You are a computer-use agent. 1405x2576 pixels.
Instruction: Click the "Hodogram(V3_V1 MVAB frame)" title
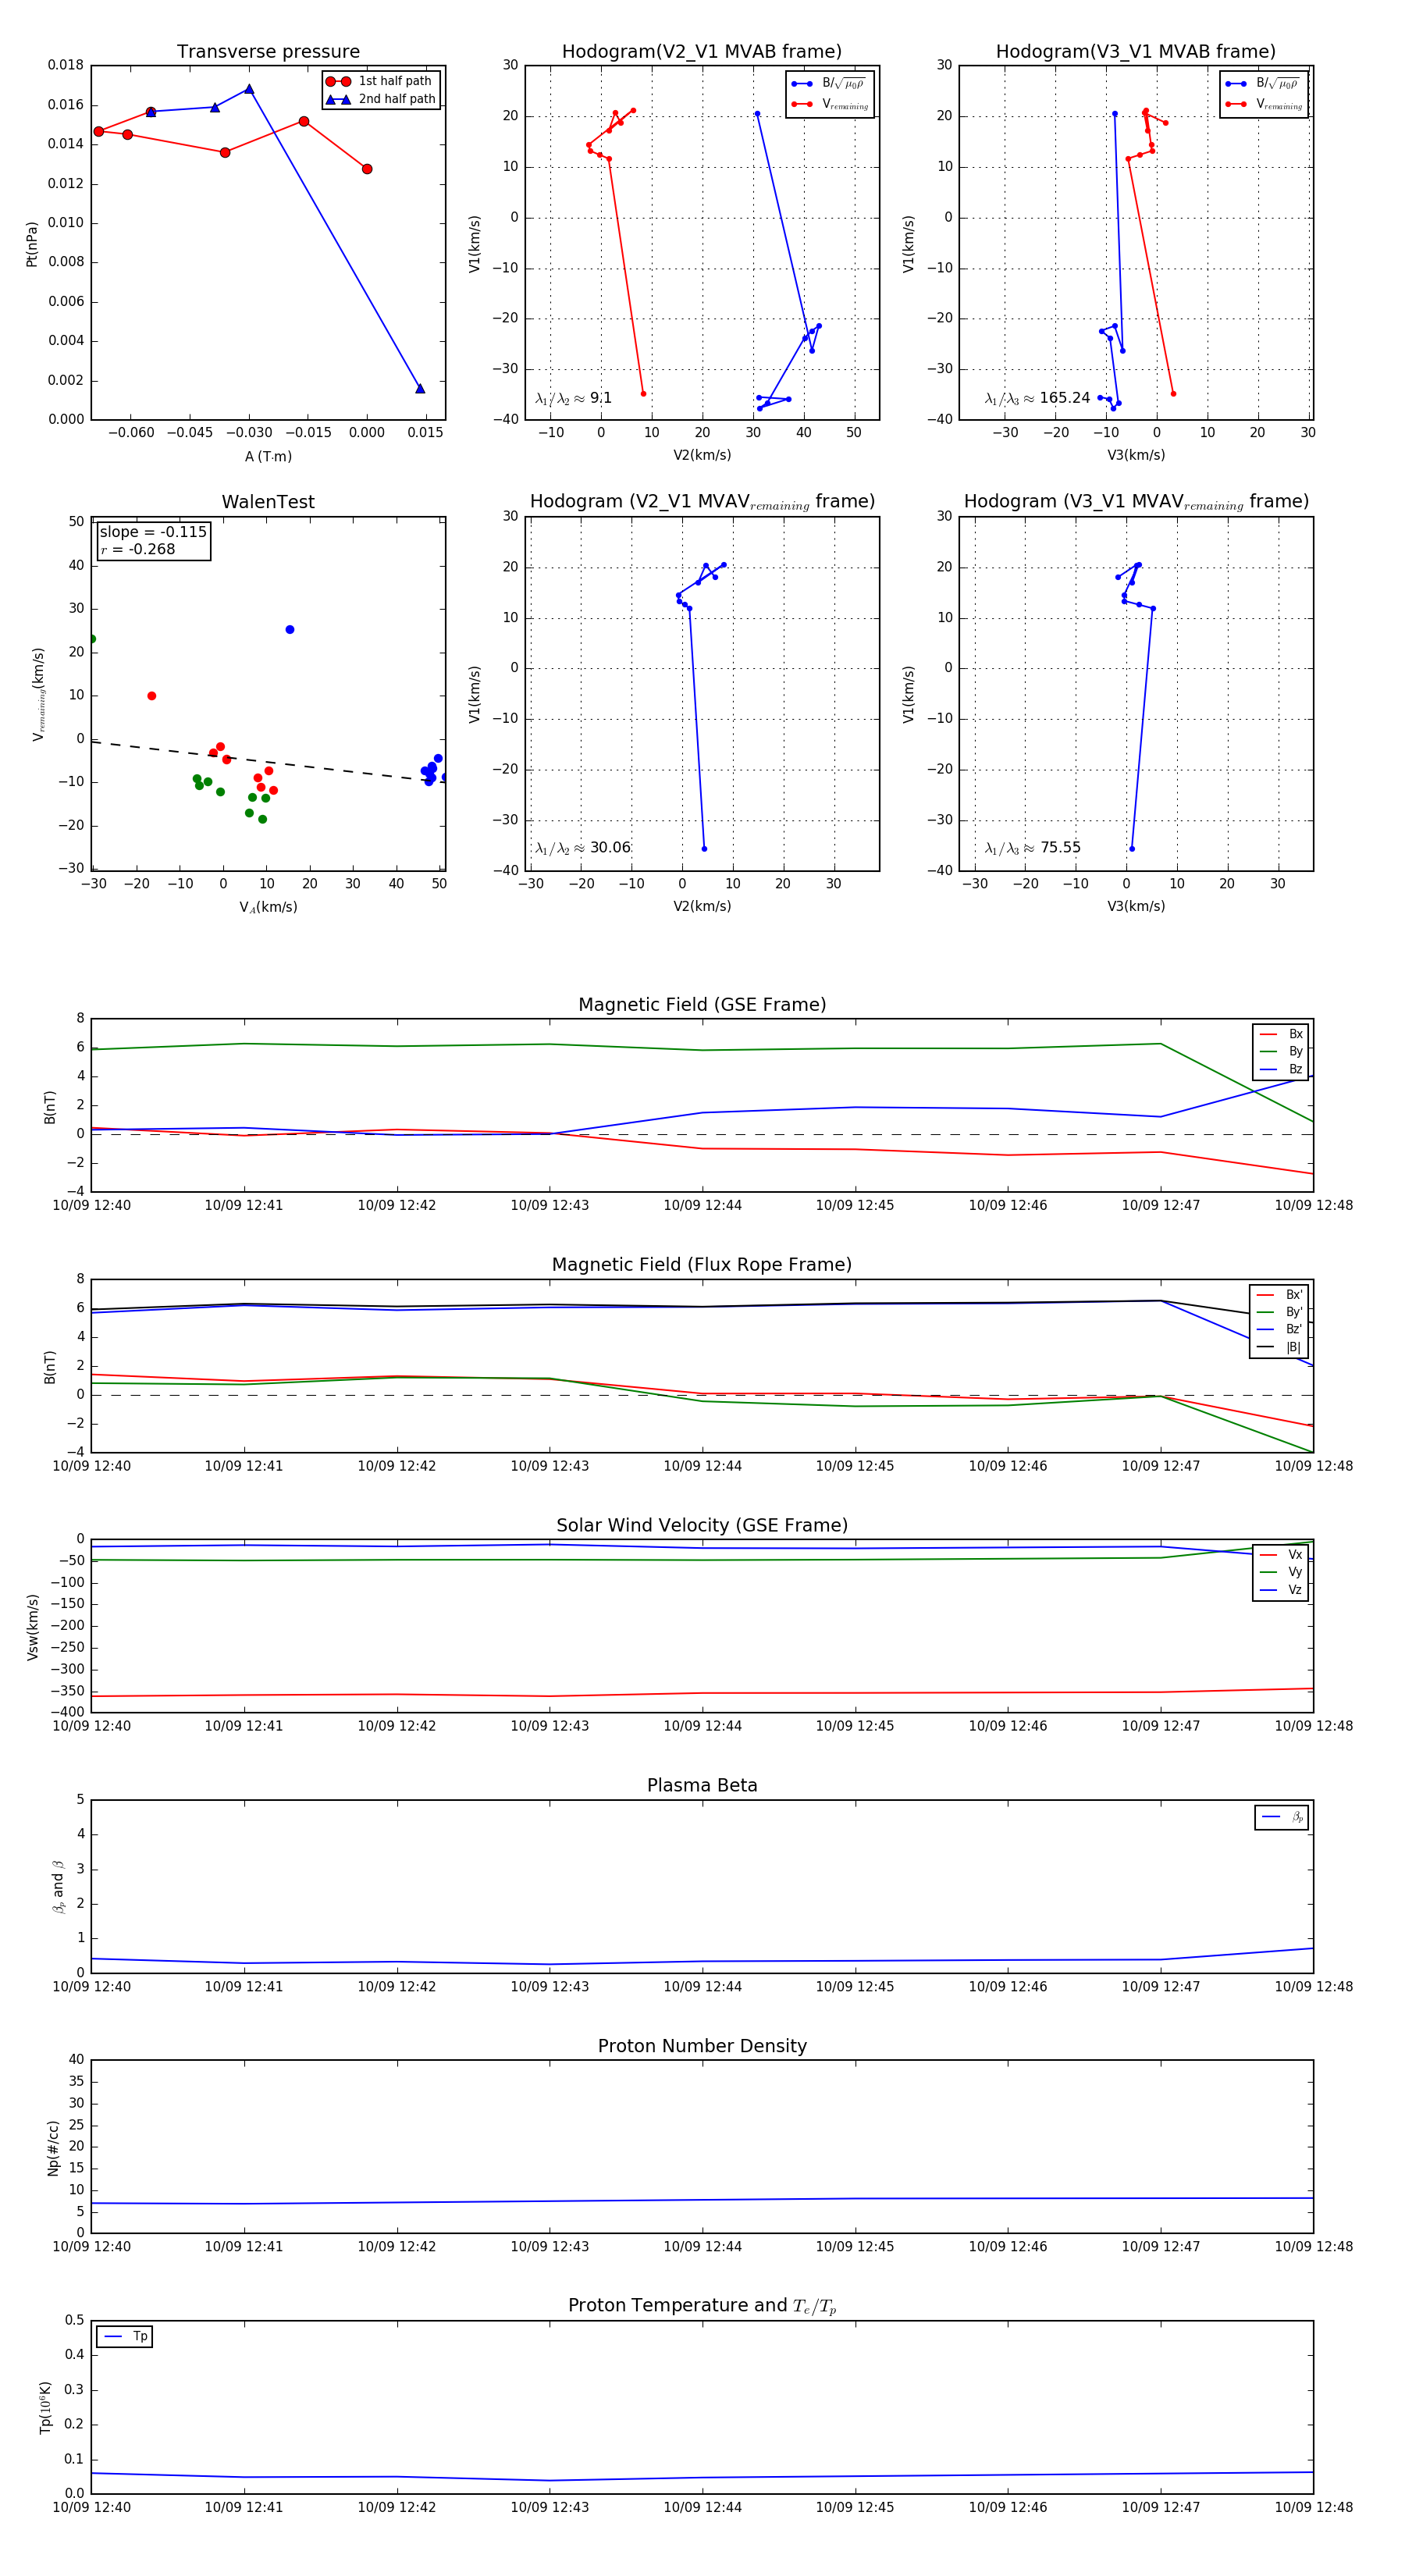(x=1136, y=52)
